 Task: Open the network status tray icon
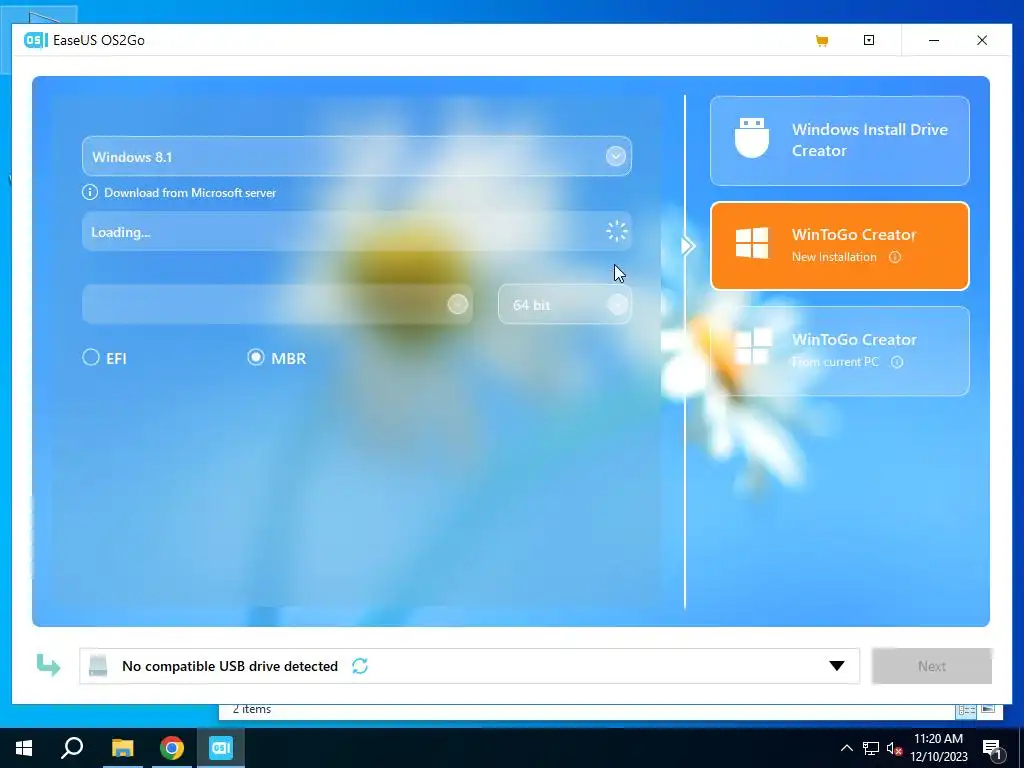pos(871,748)
